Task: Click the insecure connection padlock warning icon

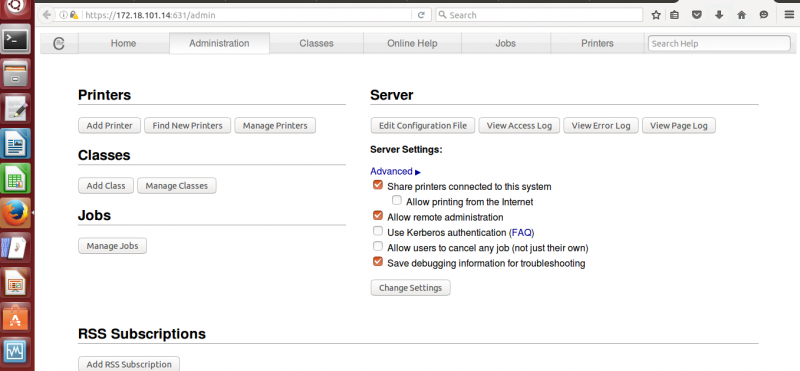Action: (74, 15)
